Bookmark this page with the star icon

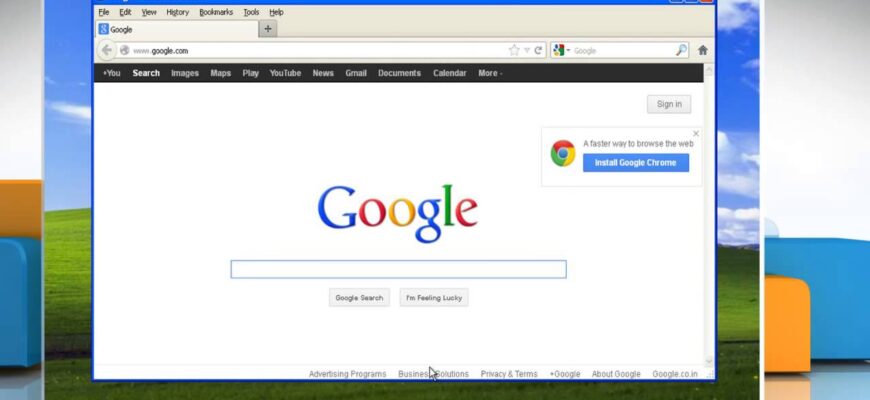click(514, 50)
